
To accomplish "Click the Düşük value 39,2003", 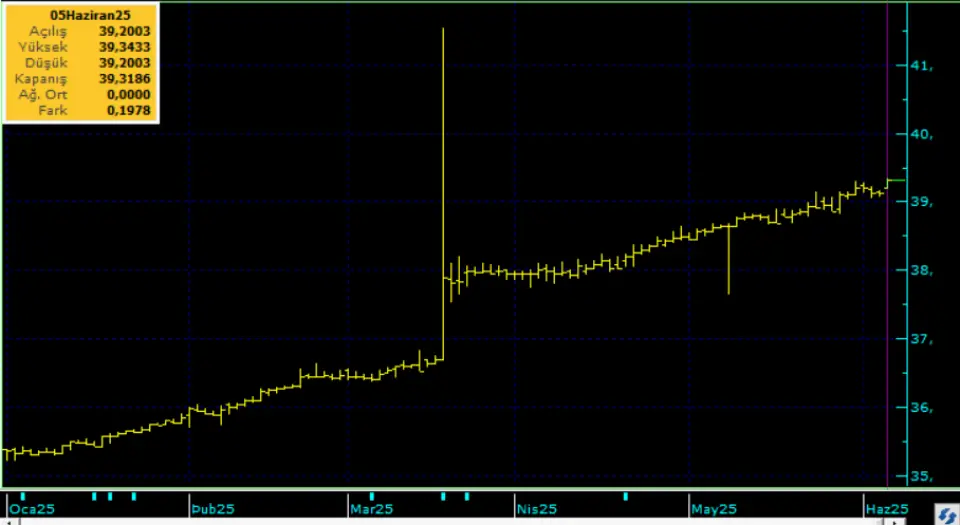I will click(x=124, y=63).
